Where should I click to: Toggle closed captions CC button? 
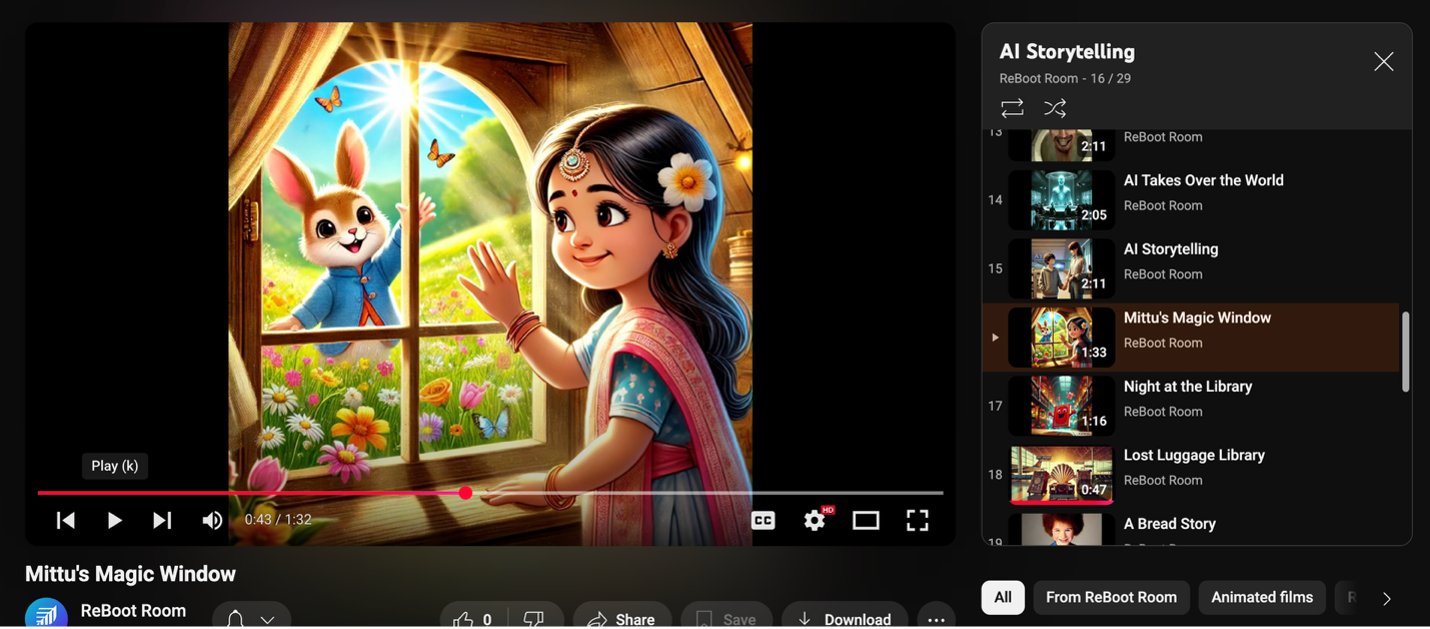[763, 520]
